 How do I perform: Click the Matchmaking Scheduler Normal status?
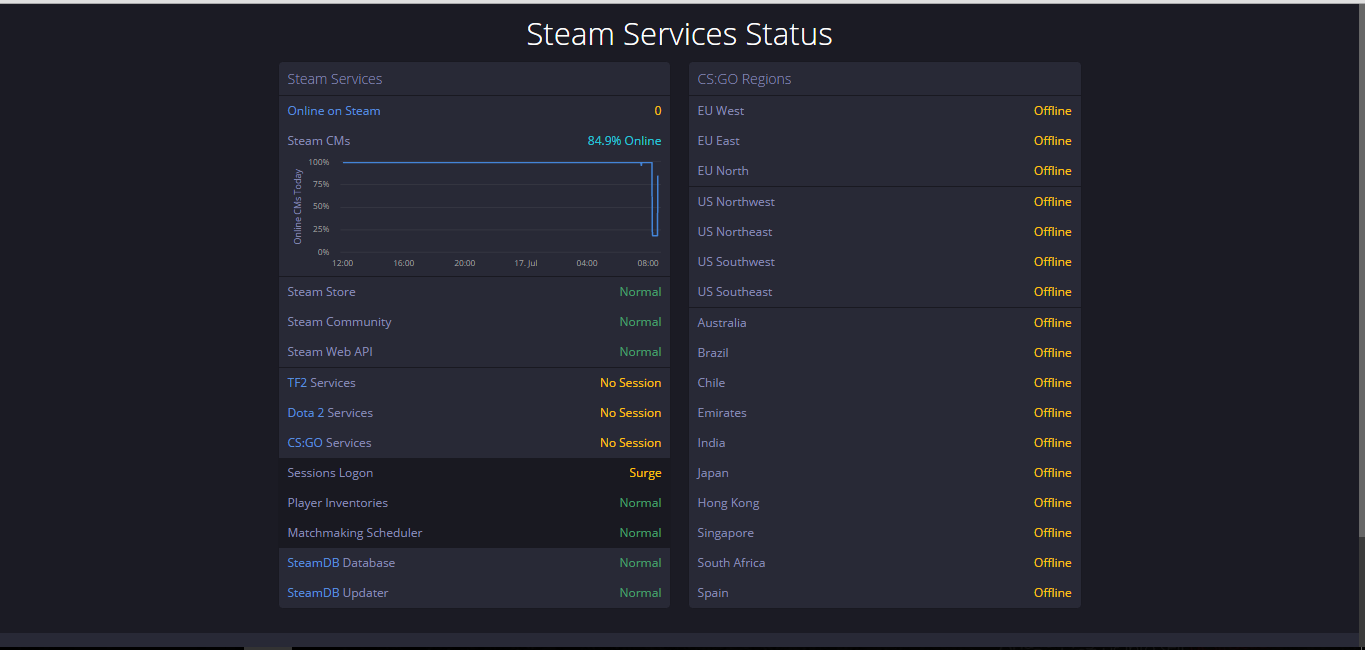coord(640,533)
